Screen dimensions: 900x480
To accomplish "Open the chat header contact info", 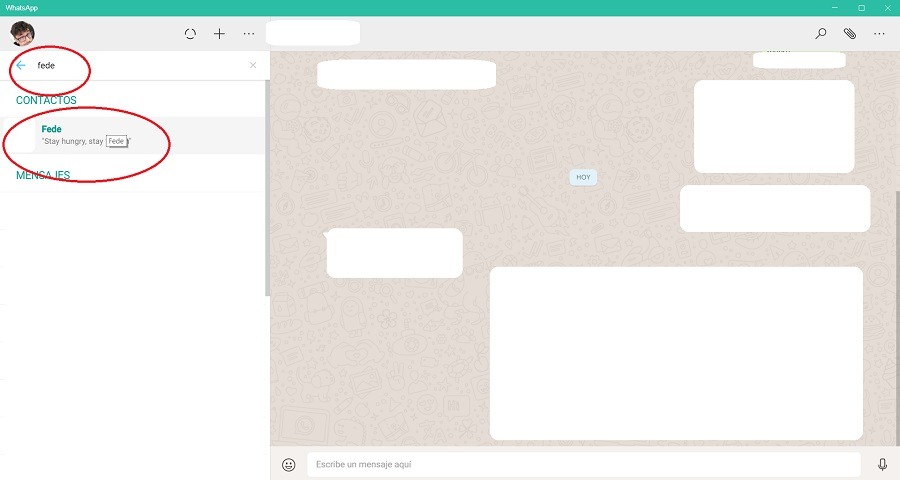I will (x=313, y=34).
